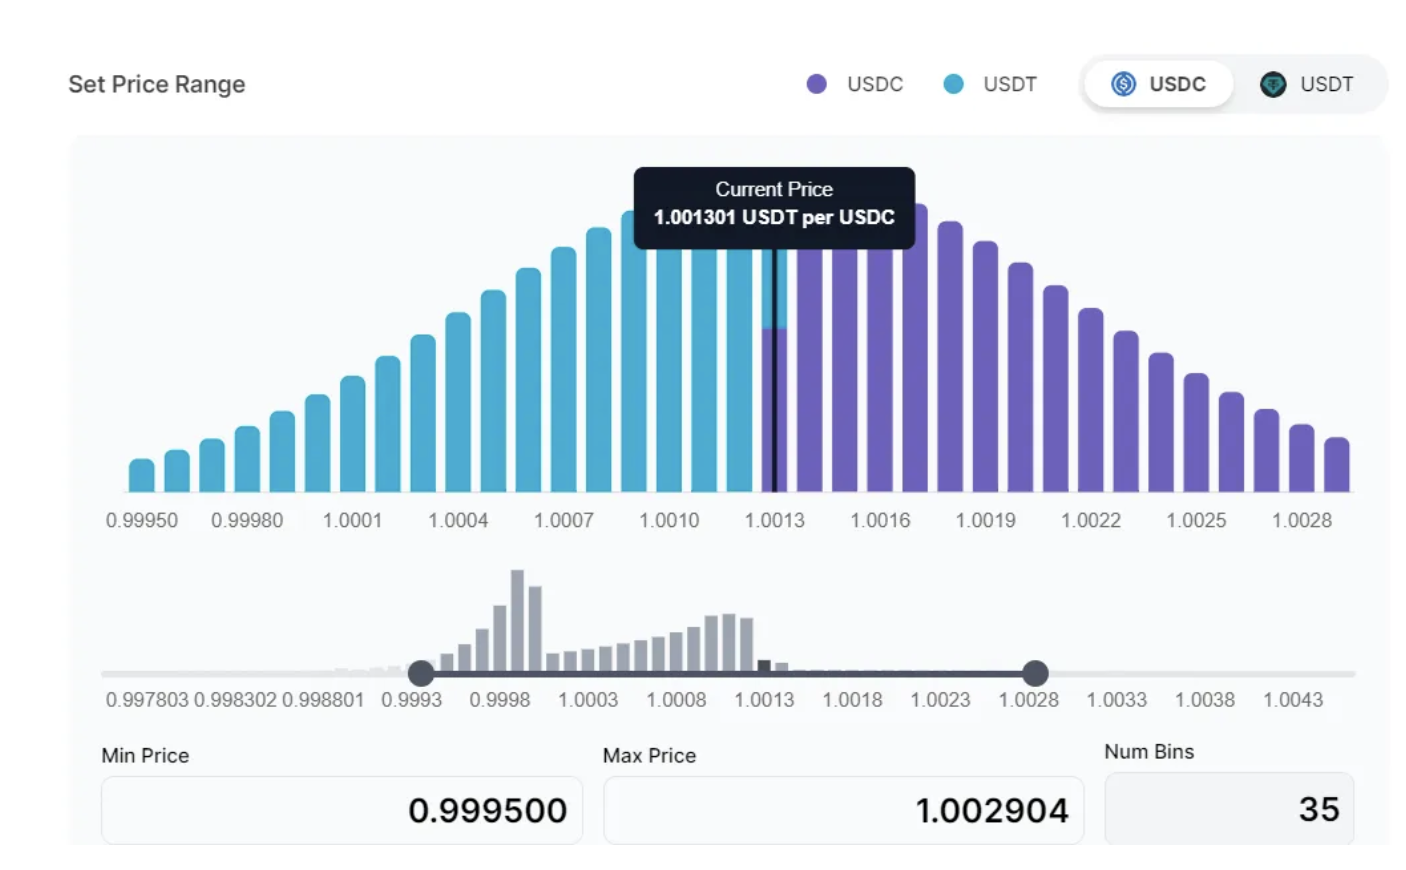This screenshot has height=870, width=1406.
Task: Click the "Set Price Range" heading
Action: pyautogui.click(x=157, y=84)
